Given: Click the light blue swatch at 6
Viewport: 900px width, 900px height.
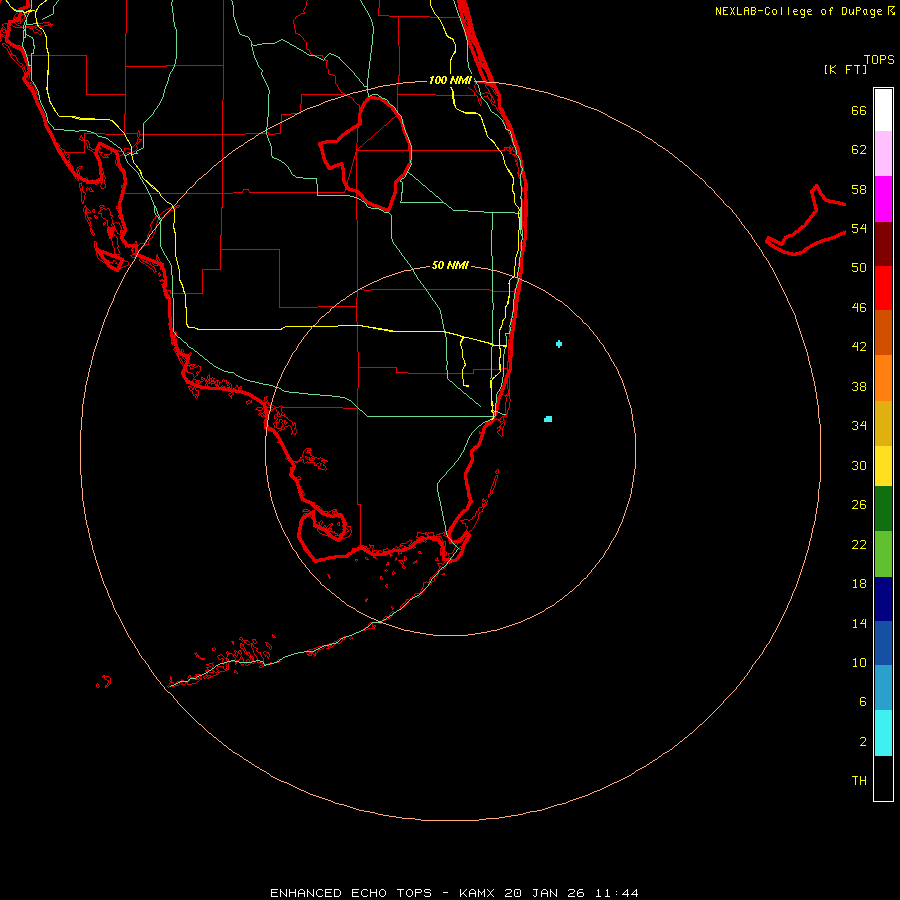Looking at the screenshot, I should pyautogui.click(x=883, y=688).
